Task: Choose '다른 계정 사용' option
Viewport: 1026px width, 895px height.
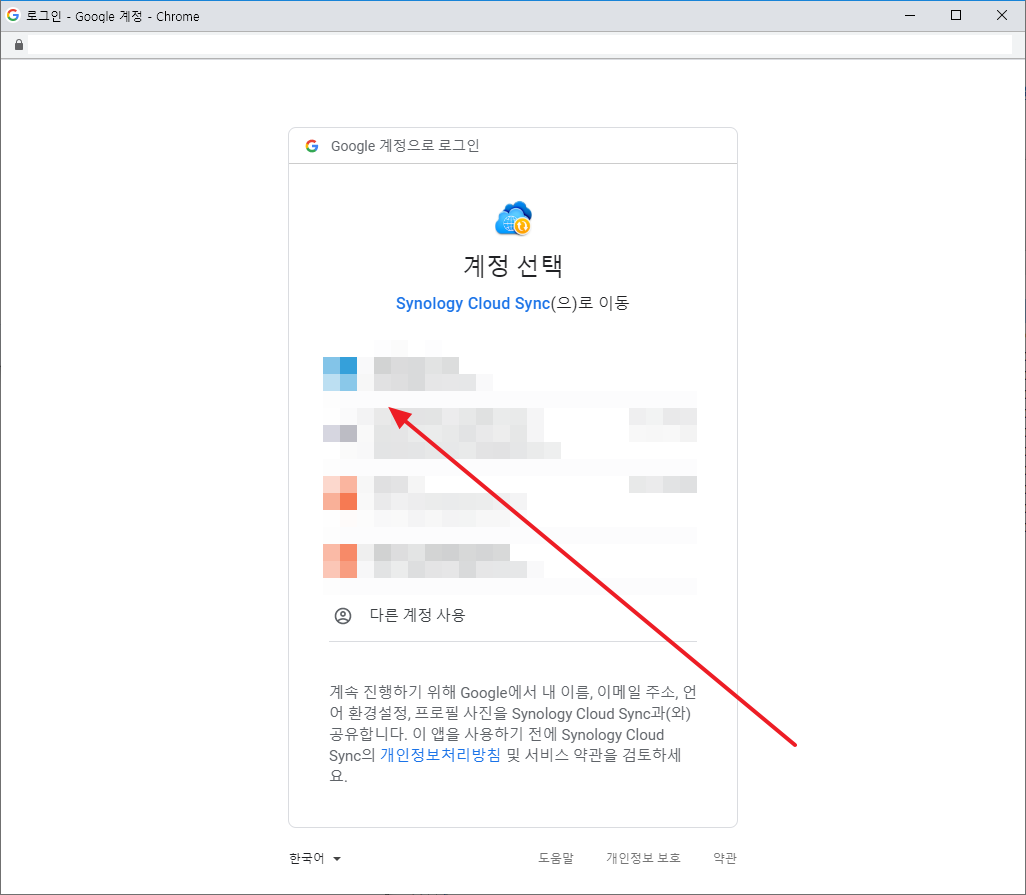Action: click(x=513, y=615)
